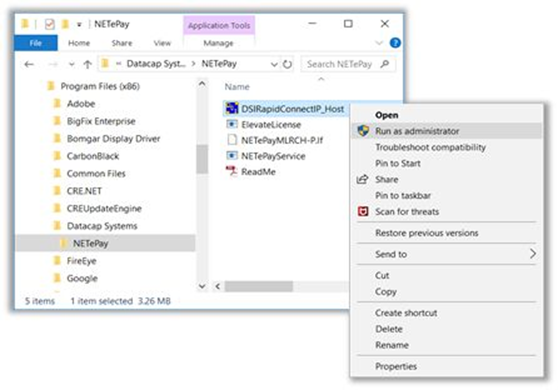This screenshot has width=558, height=390.
Task: Open the recent locations dropdown arrow
Action: click(72, 64)
